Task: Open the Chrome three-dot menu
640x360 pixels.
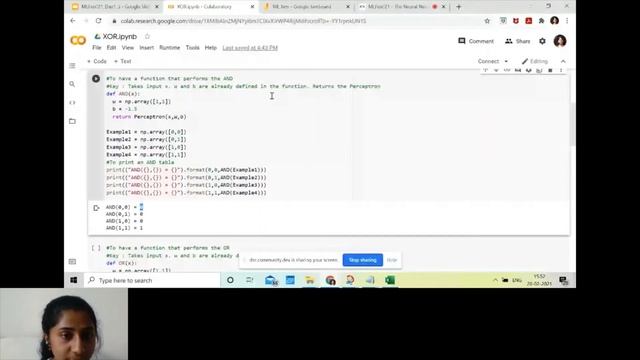Action: coord(567,21)
